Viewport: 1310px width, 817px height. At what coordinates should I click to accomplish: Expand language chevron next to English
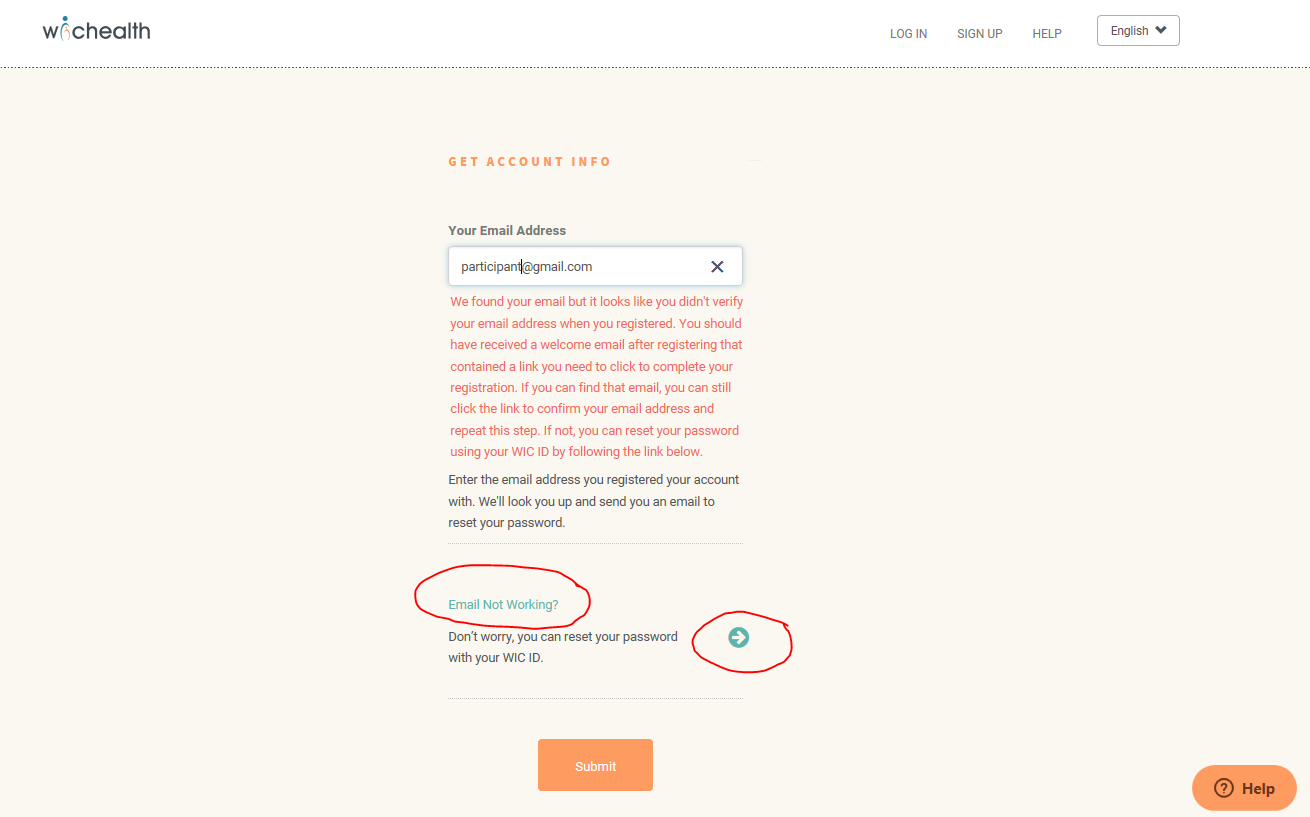[1160, 30]
